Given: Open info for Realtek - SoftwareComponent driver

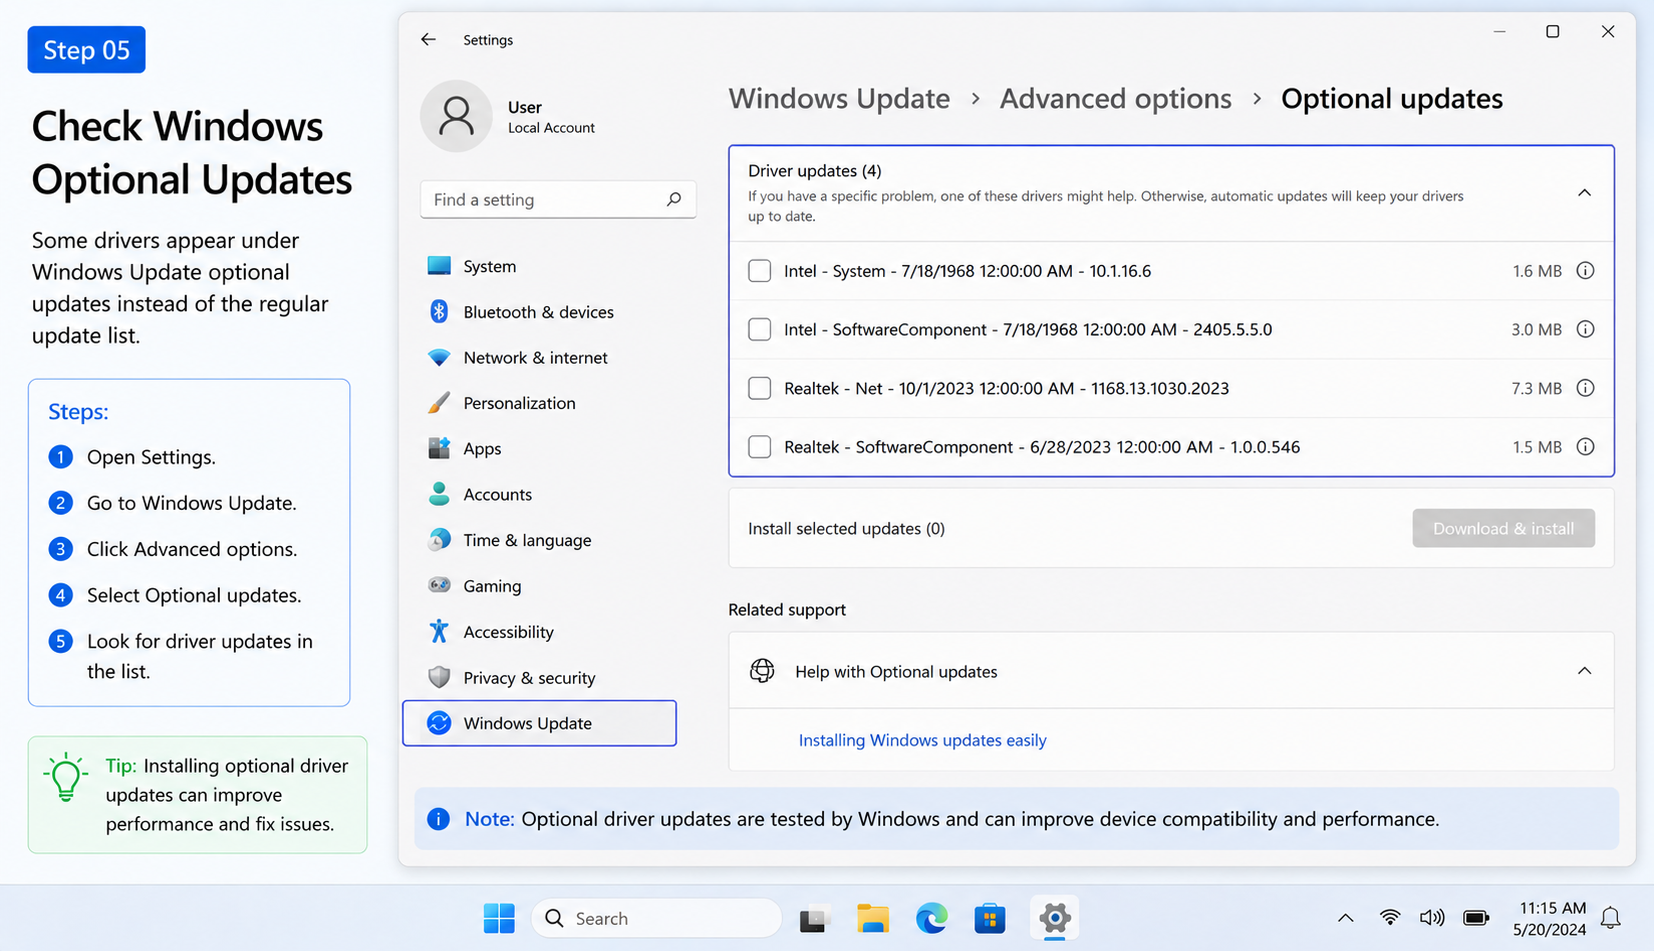Looking at the screenshot, I should (x=1585, y=447).
